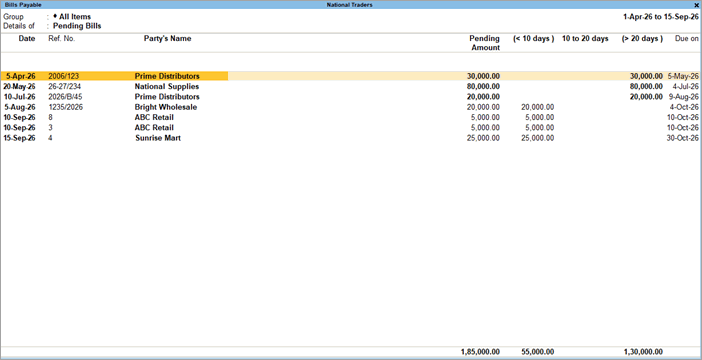Click the 20-May-26 date entry

[19, 86]
